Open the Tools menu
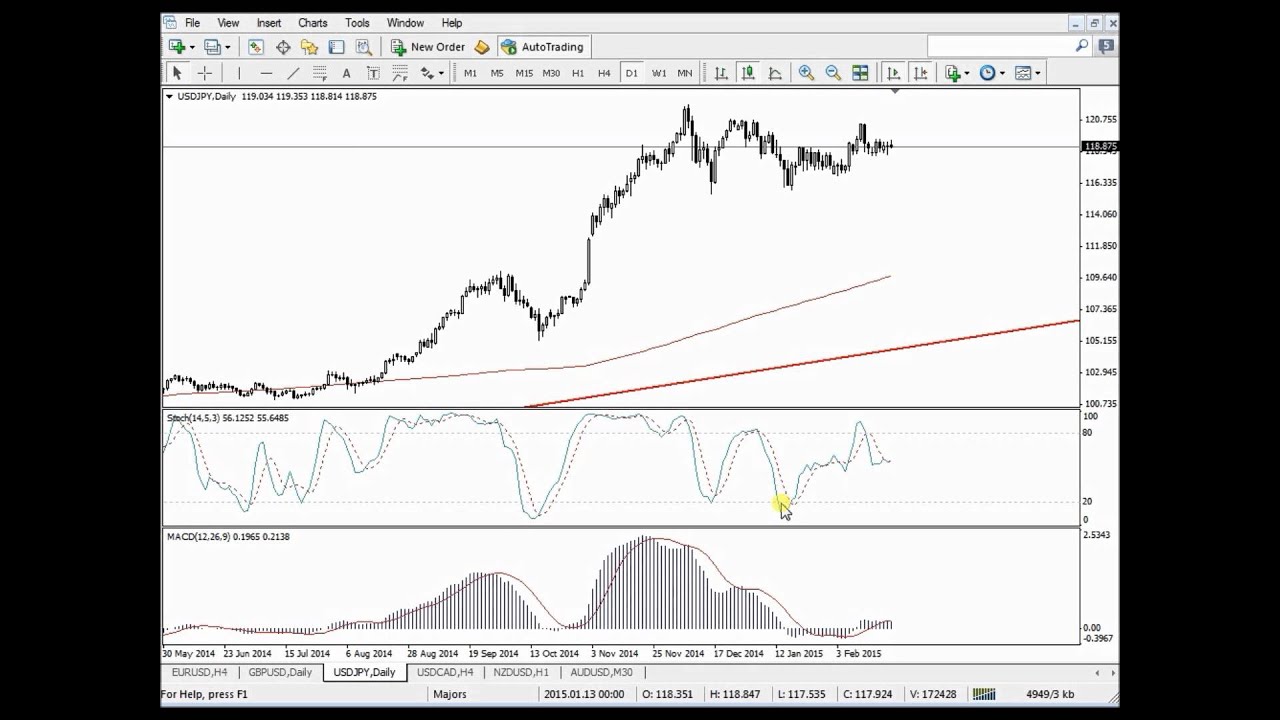Image resolution: width=1280 pixels, height=720 pixels. (357, 23)
